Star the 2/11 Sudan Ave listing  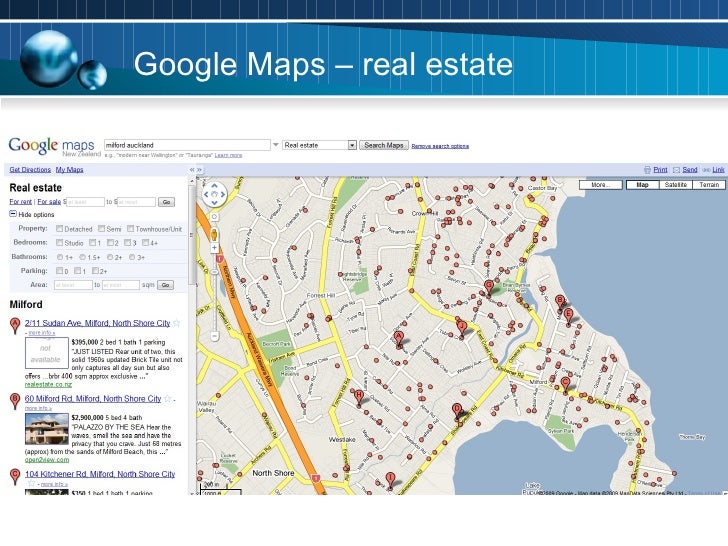pos(176,323)
